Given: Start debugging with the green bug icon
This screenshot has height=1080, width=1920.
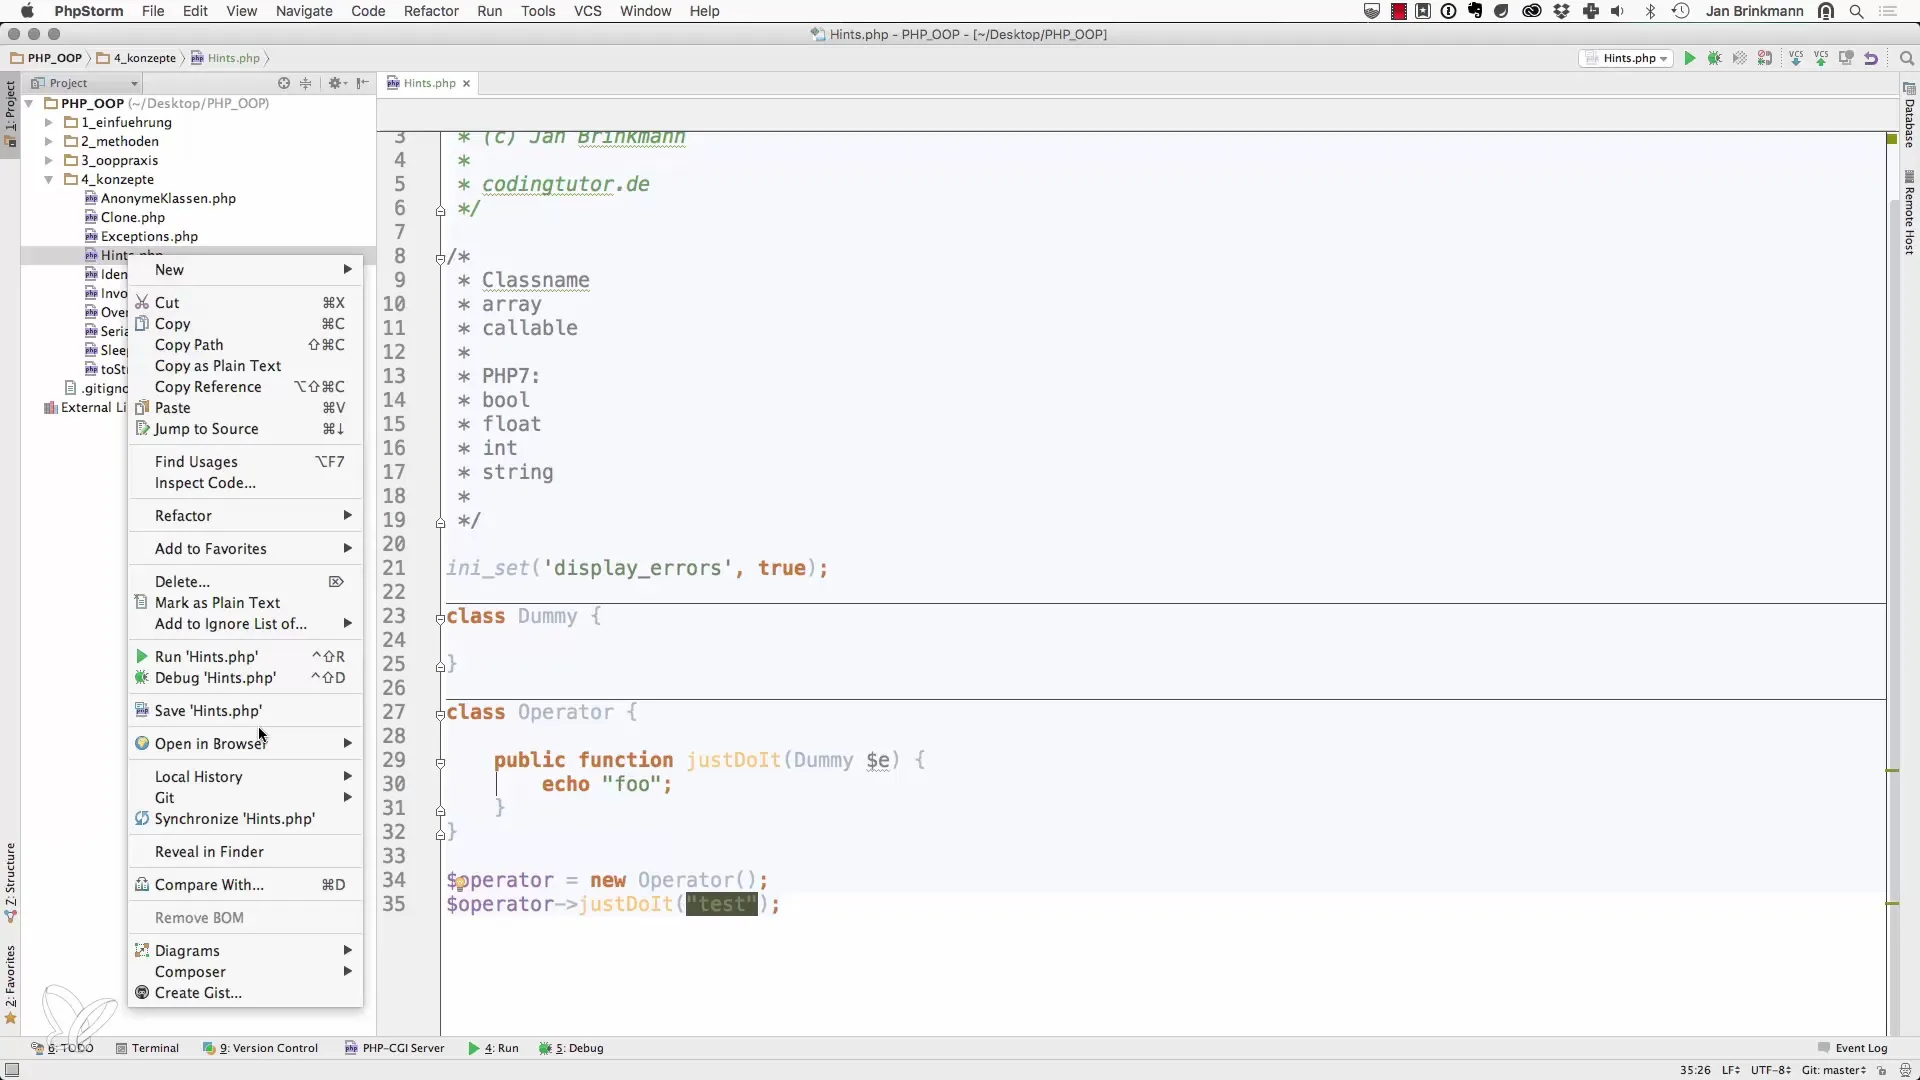Looking at the screenshot, I should coord(1715,59).
